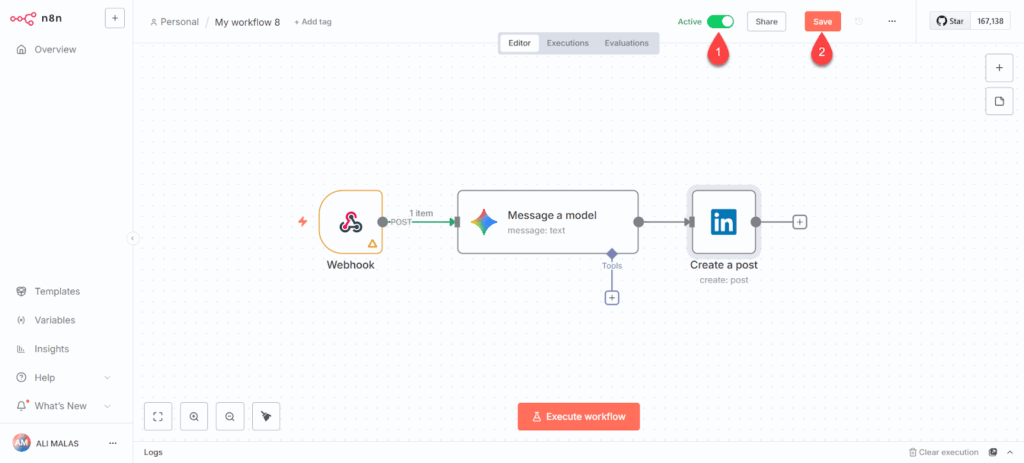Switch to the Evaluations tab
1024x463 pixels.
tap(626, 43)
